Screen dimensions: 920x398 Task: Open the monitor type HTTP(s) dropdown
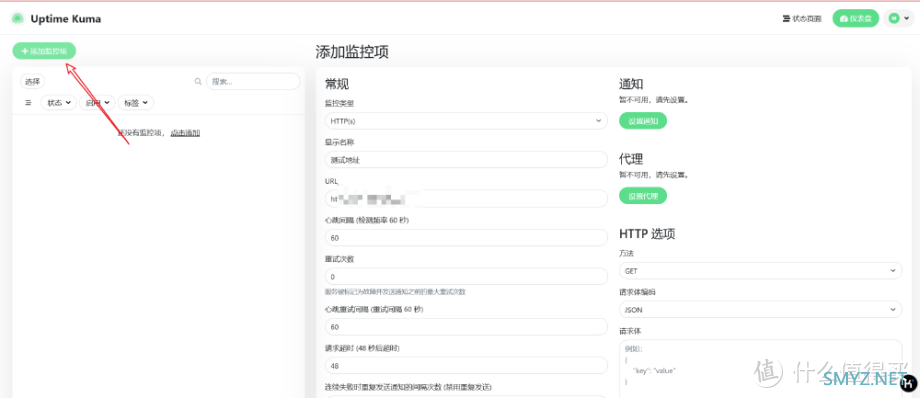(x=466, y=121)
